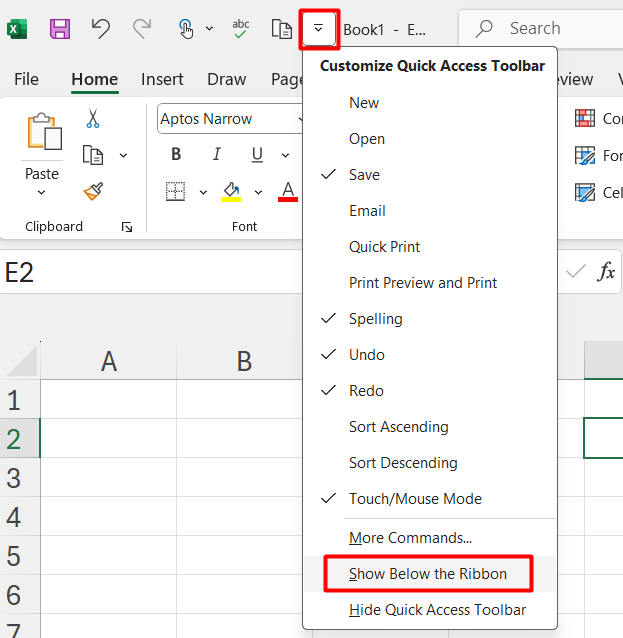The image size is (623, 638).
Task: Enable Email in the customize menu
Action: point(430,211)
